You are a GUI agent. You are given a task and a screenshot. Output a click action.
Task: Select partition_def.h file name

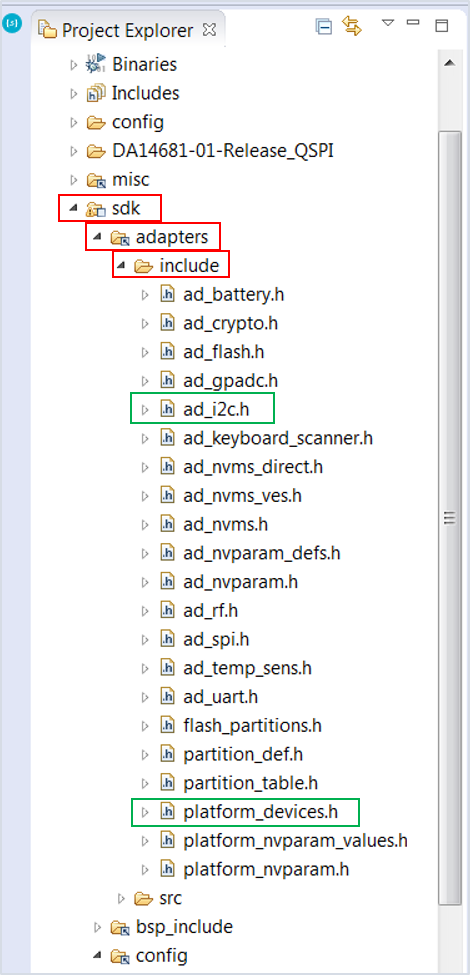coord(243,755)
